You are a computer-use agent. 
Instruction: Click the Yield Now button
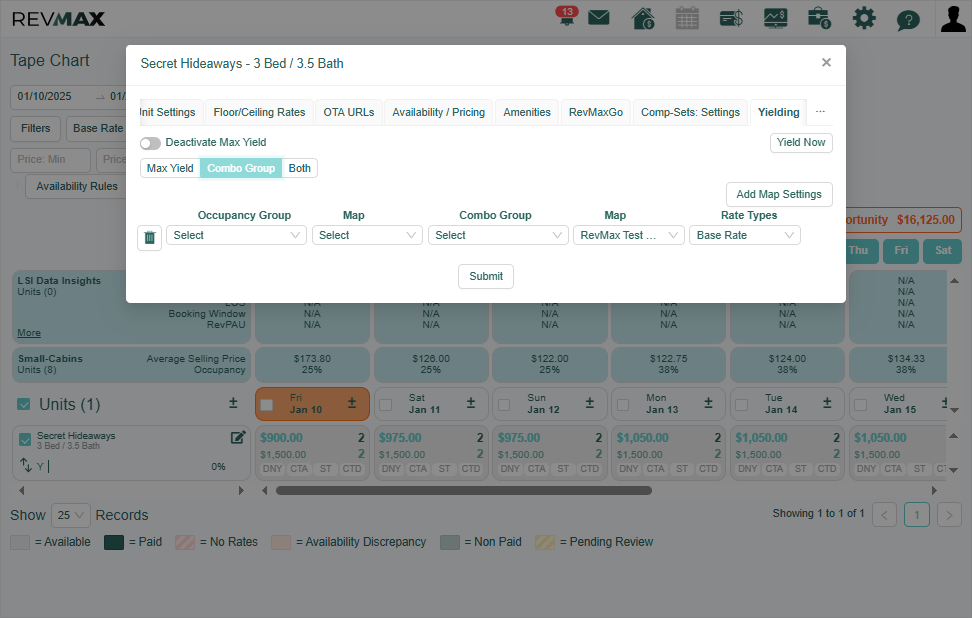(x=801, y=143)
